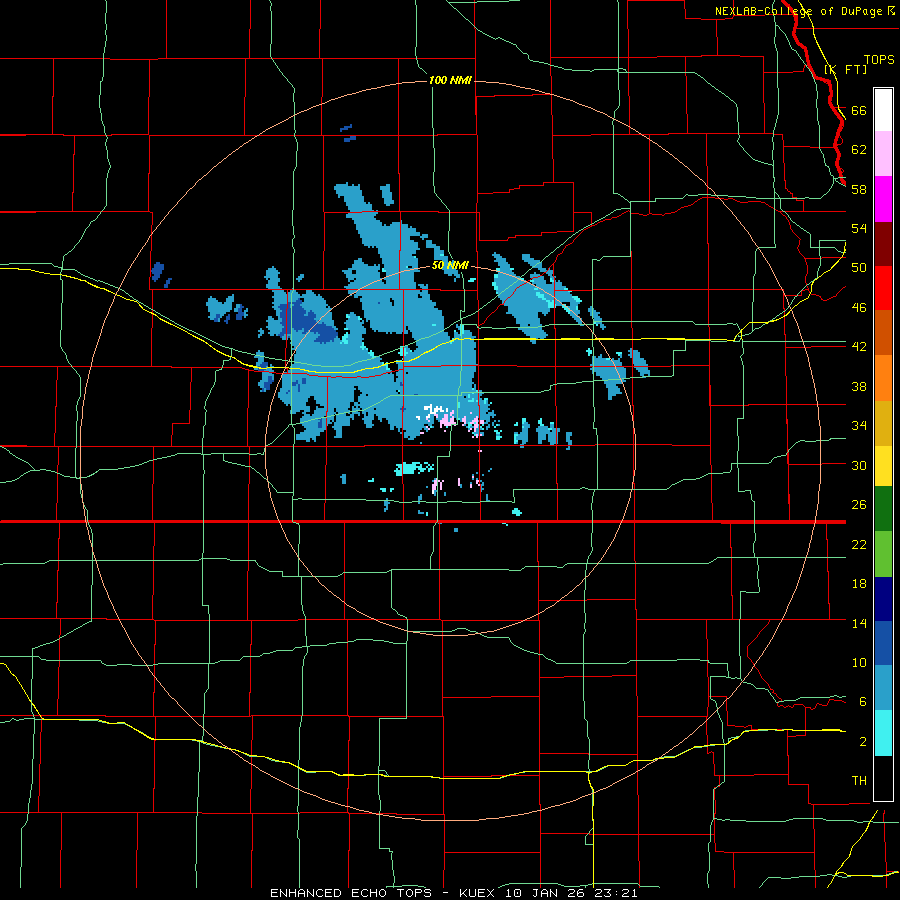Click the '10 JAN 26' date text
Image resolution: width=900 pixels, height=900 pixels.
pos(545,893)
